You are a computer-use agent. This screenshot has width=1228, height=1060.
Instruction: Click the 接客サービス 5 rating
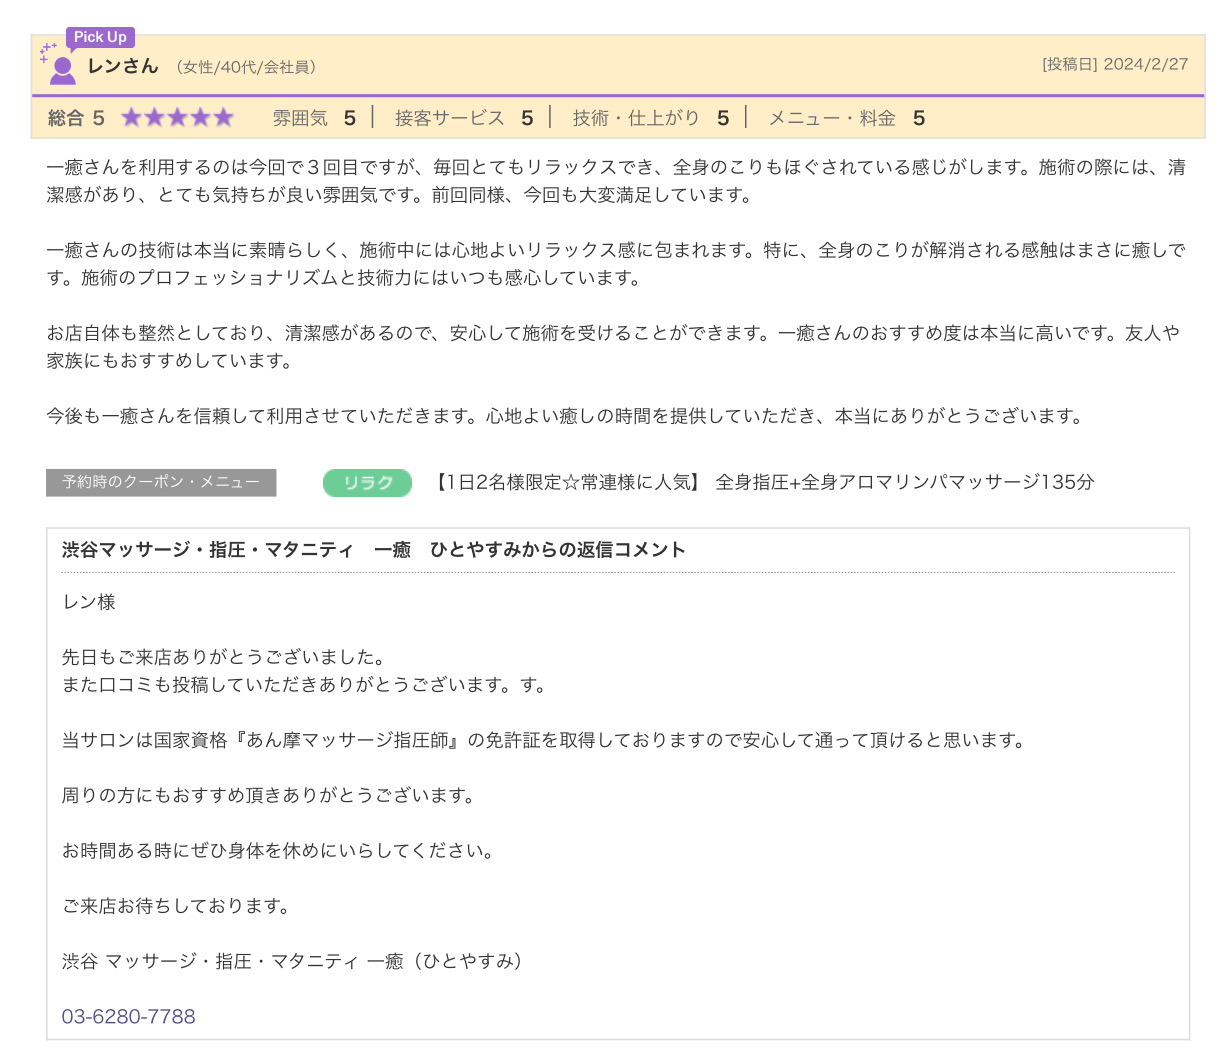pos(464,118)
